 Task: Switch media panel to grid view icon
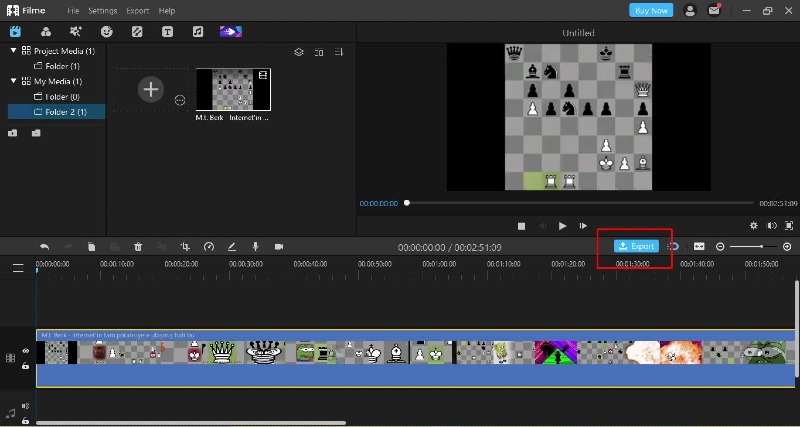click(319, 53)
